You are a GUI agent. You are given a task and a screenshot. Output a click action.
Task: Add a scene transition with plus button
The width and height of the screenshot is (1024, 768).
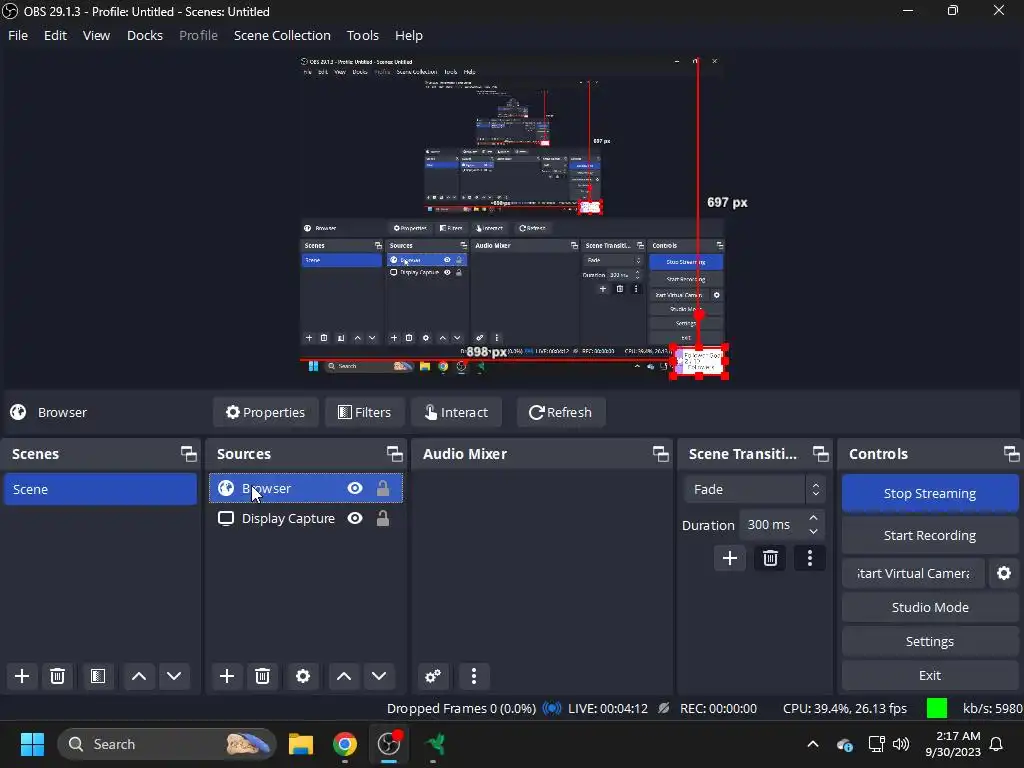click(729, 558)
